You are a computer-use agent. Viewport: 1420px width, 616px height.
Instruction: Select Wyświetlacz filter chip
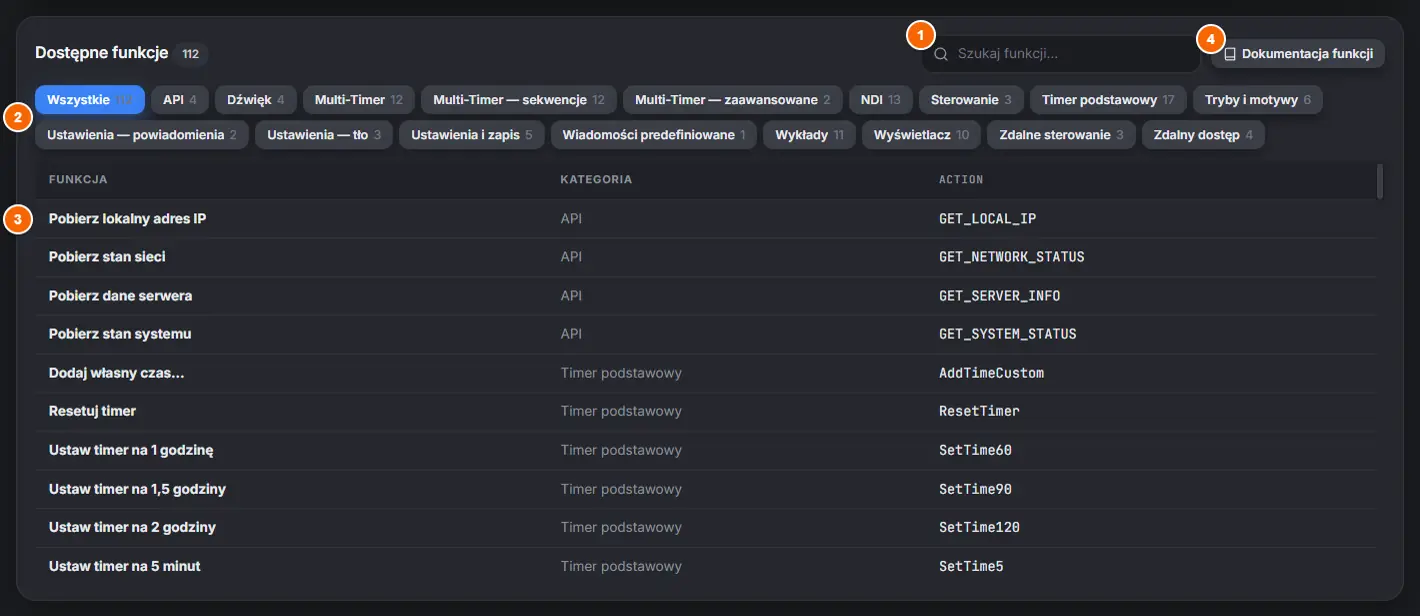(x=922, y=135)
